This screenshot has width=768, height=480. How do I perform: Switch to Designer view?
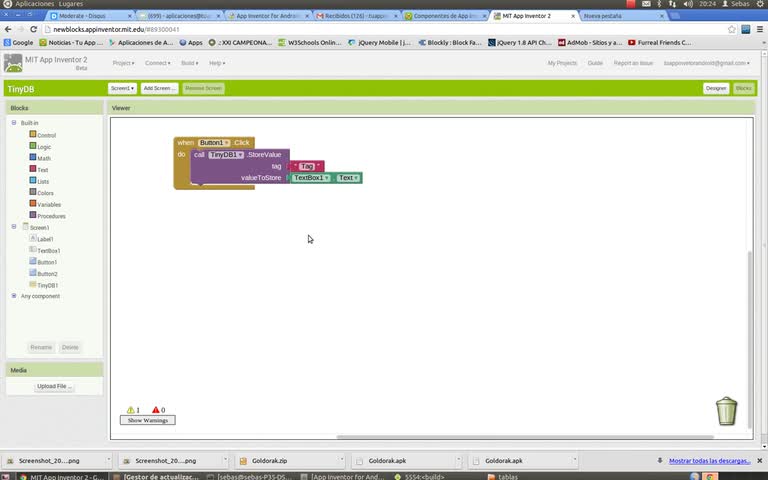(x=716, y=88)
